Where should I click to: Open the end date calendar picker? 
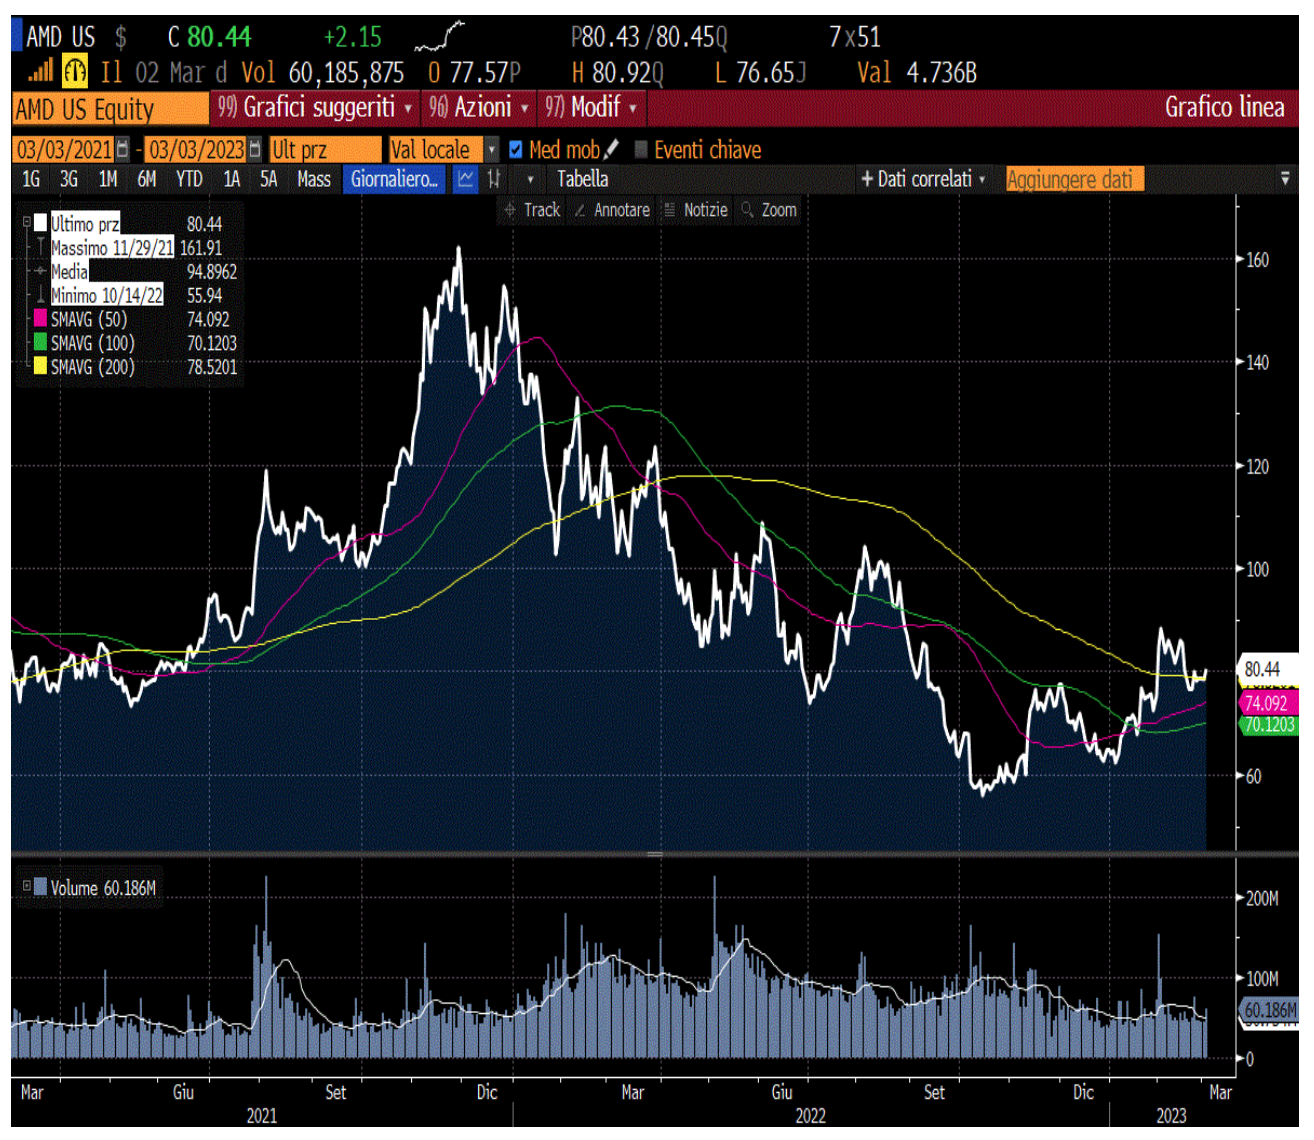(256, 150)
